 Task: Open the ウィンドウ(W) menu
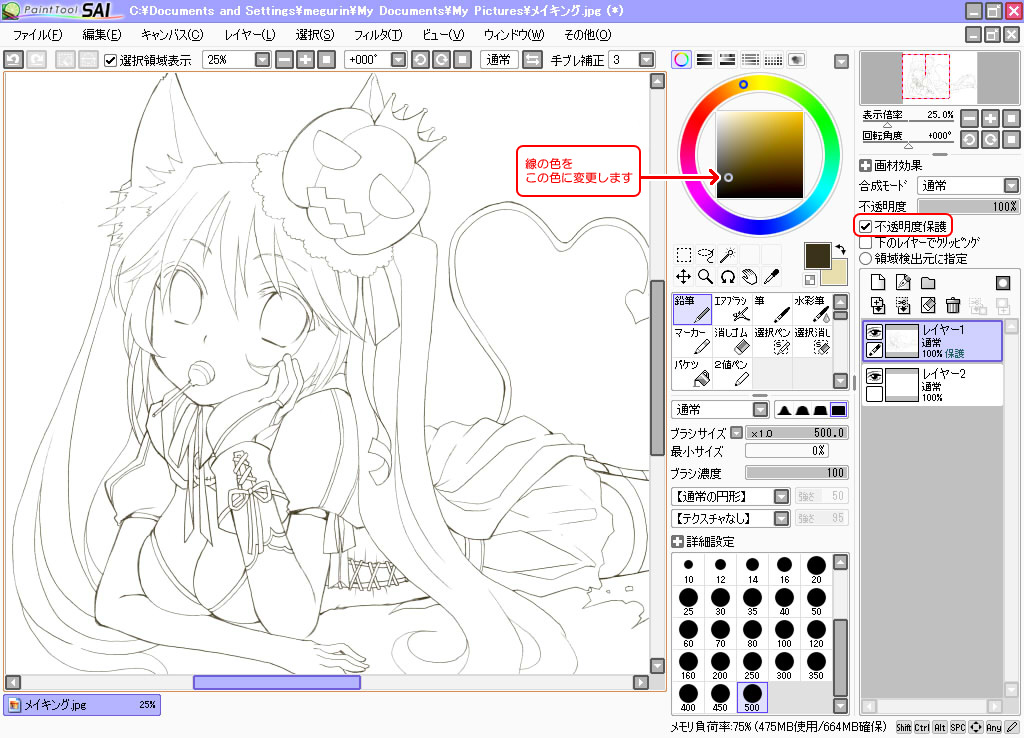pos(514,35)
